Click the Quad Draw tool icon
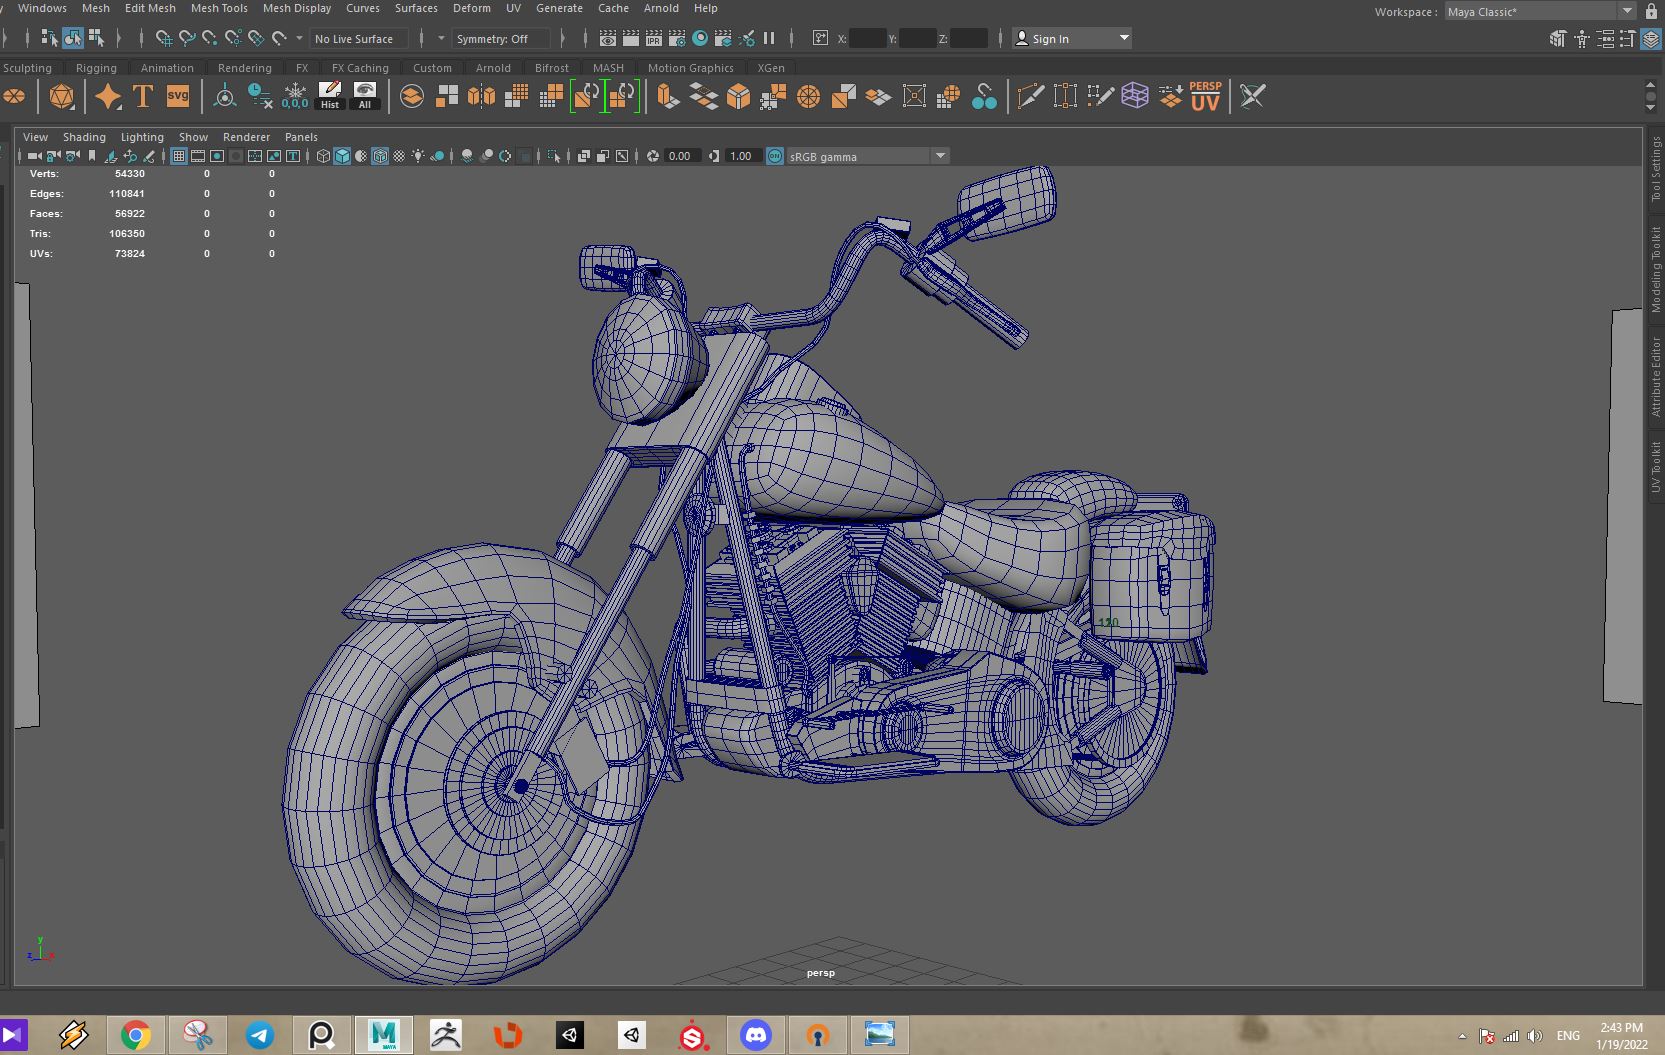This screenshot has height=1055, width=1665. [1100, 96]
